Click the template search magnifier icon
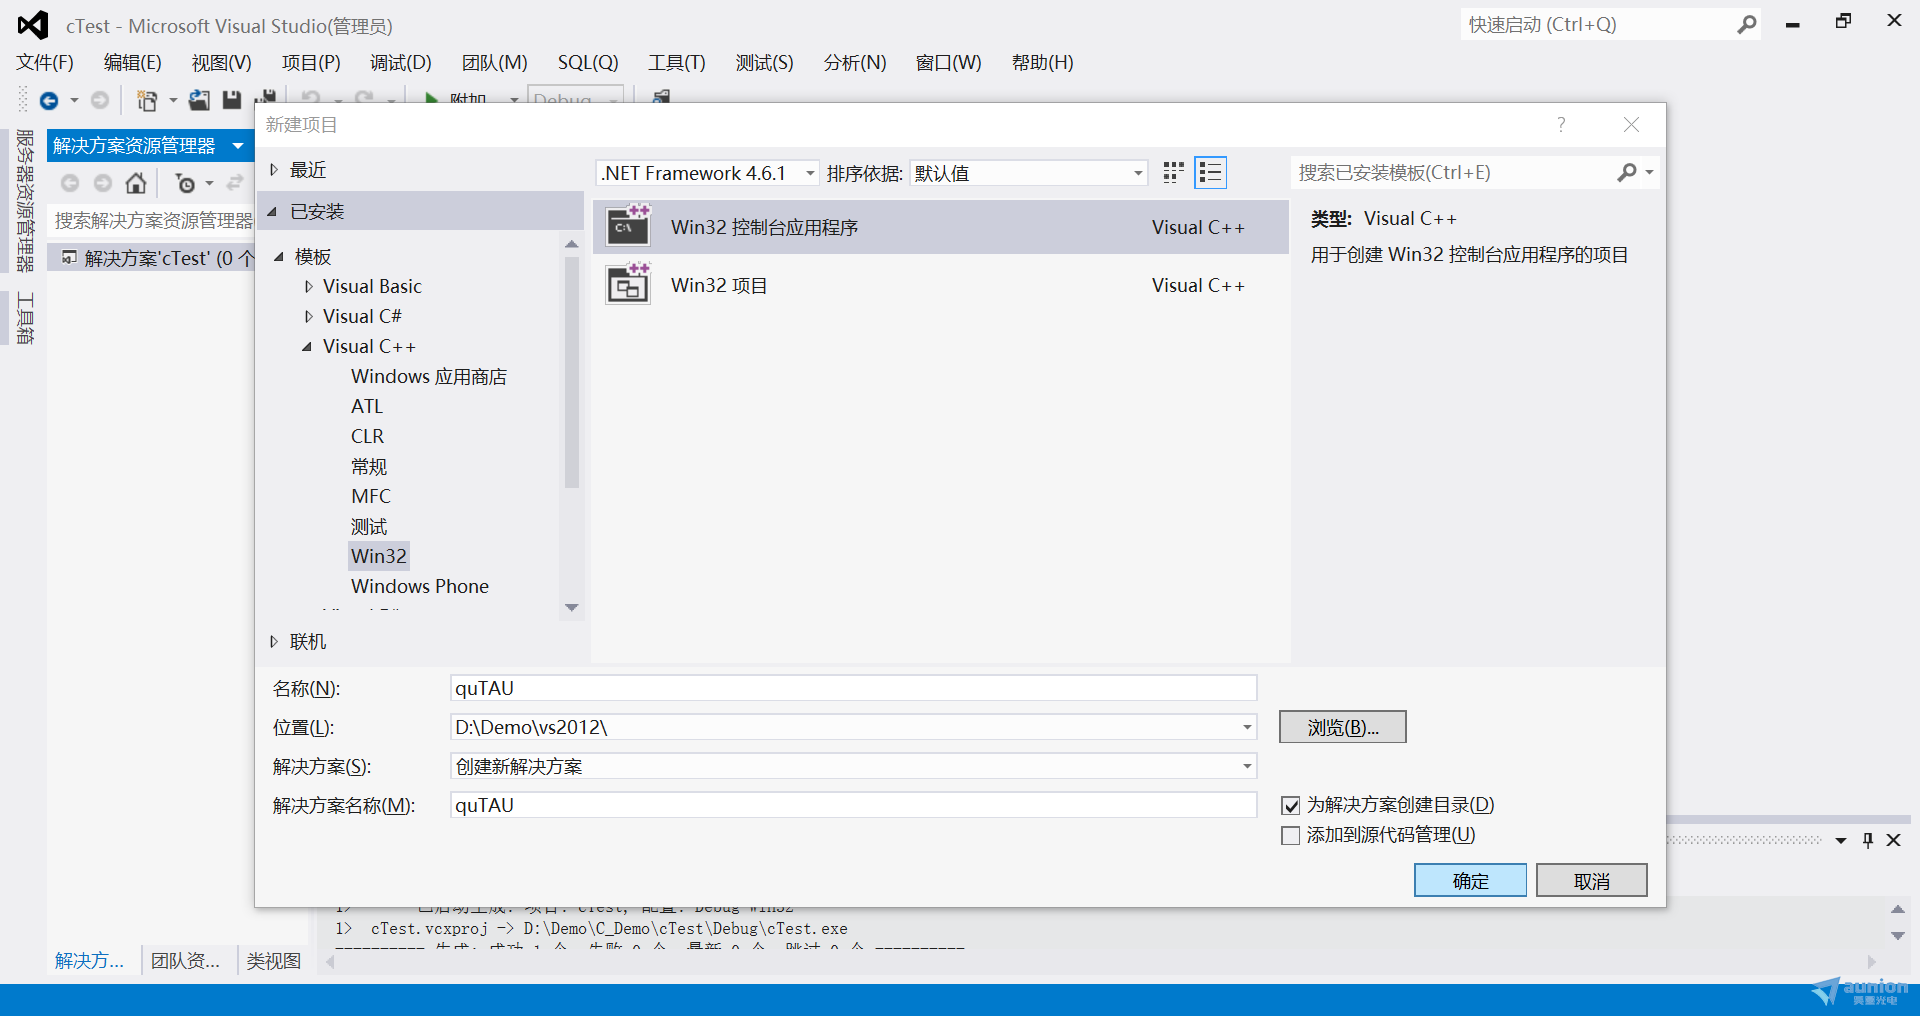Screen dimensions: 1920x1016 [x=1627, y=173]
